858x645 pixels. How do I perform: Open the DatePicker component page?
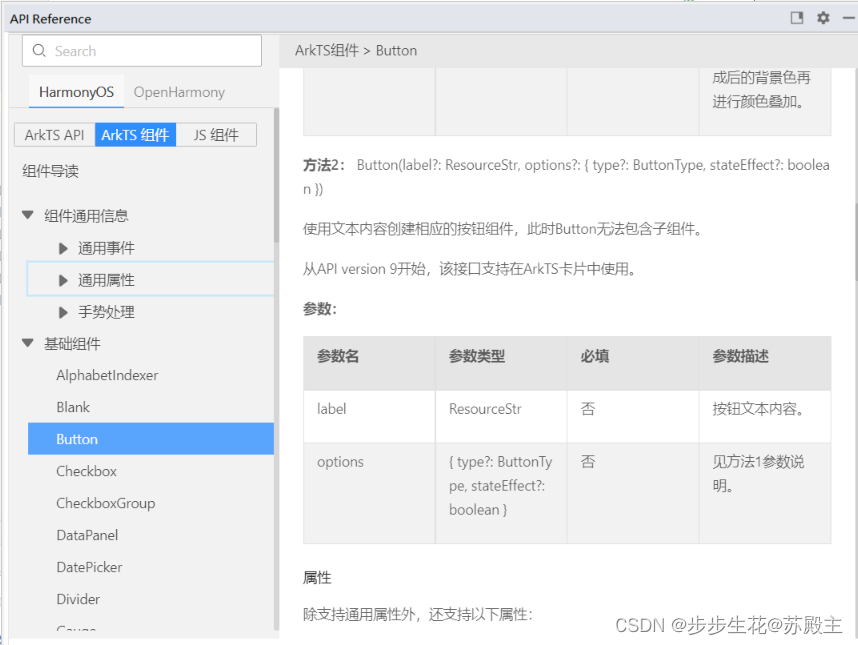coord(89,567)
